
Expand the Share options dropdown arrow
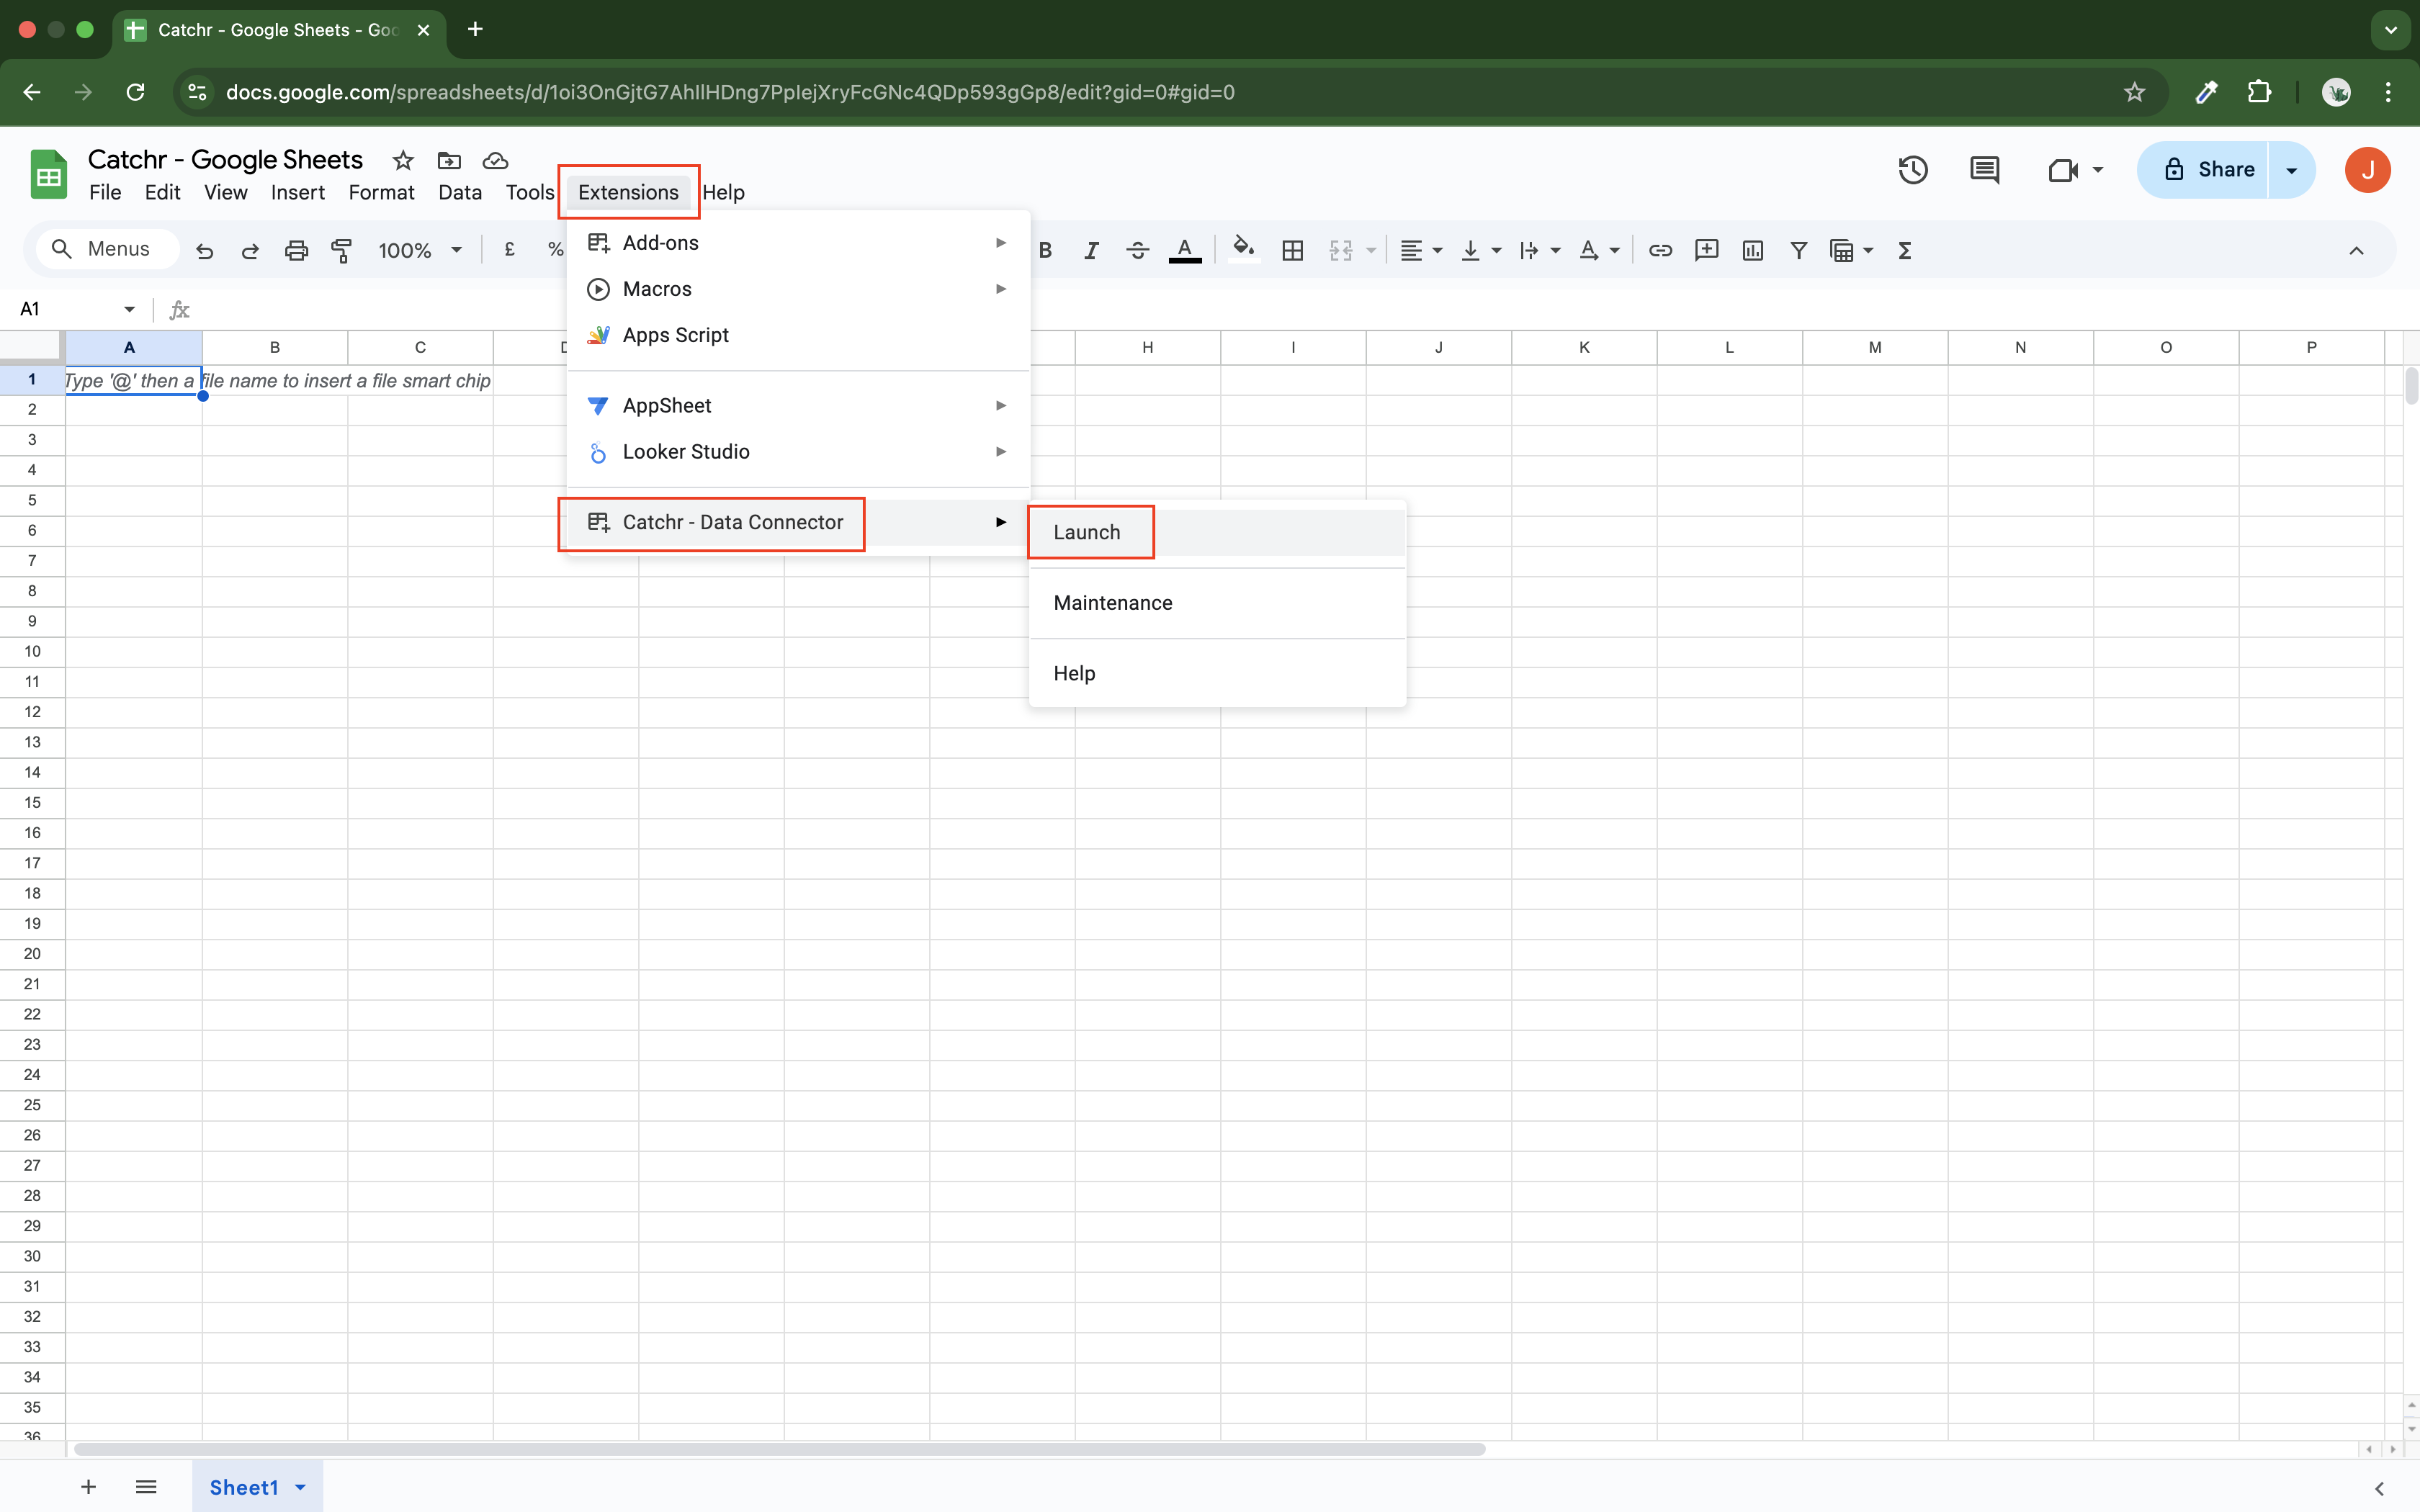click(2291, 170)
